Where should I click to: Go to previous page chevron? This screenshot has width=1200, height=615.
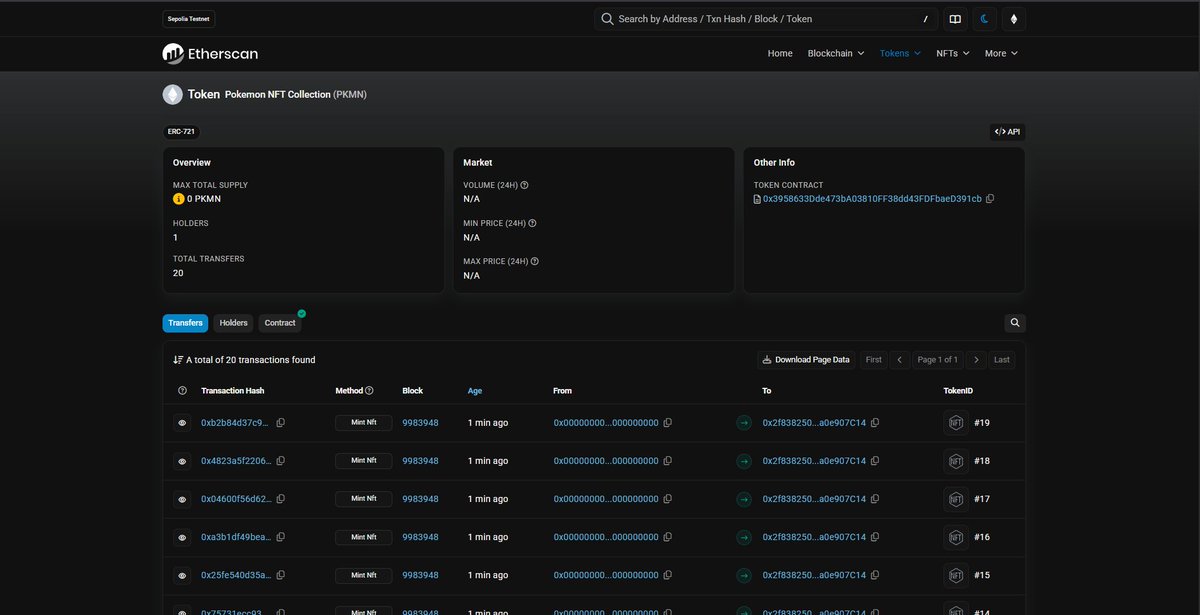point(900,360)
